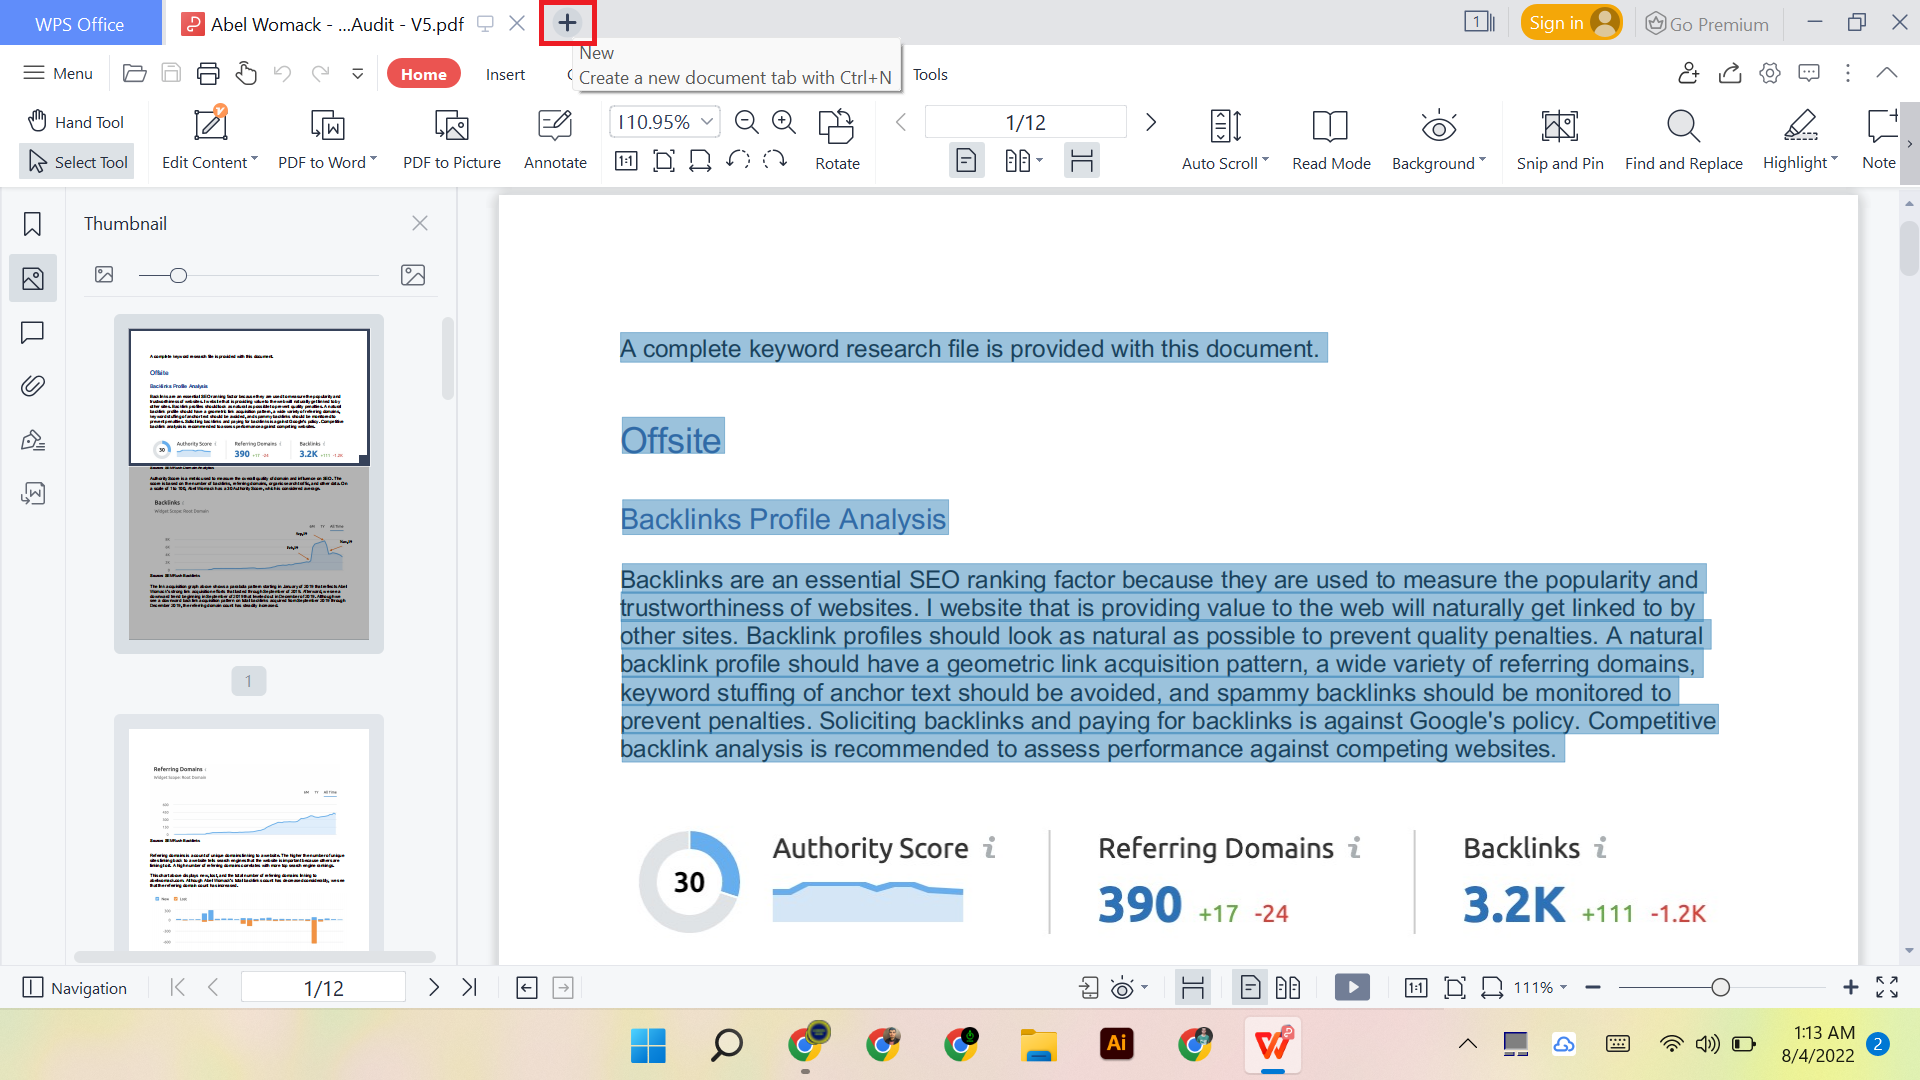The width and height of the screenshot is (1920, 1080).
Task: Select the signature tool in the sidebar
Action: pos(32,440)
